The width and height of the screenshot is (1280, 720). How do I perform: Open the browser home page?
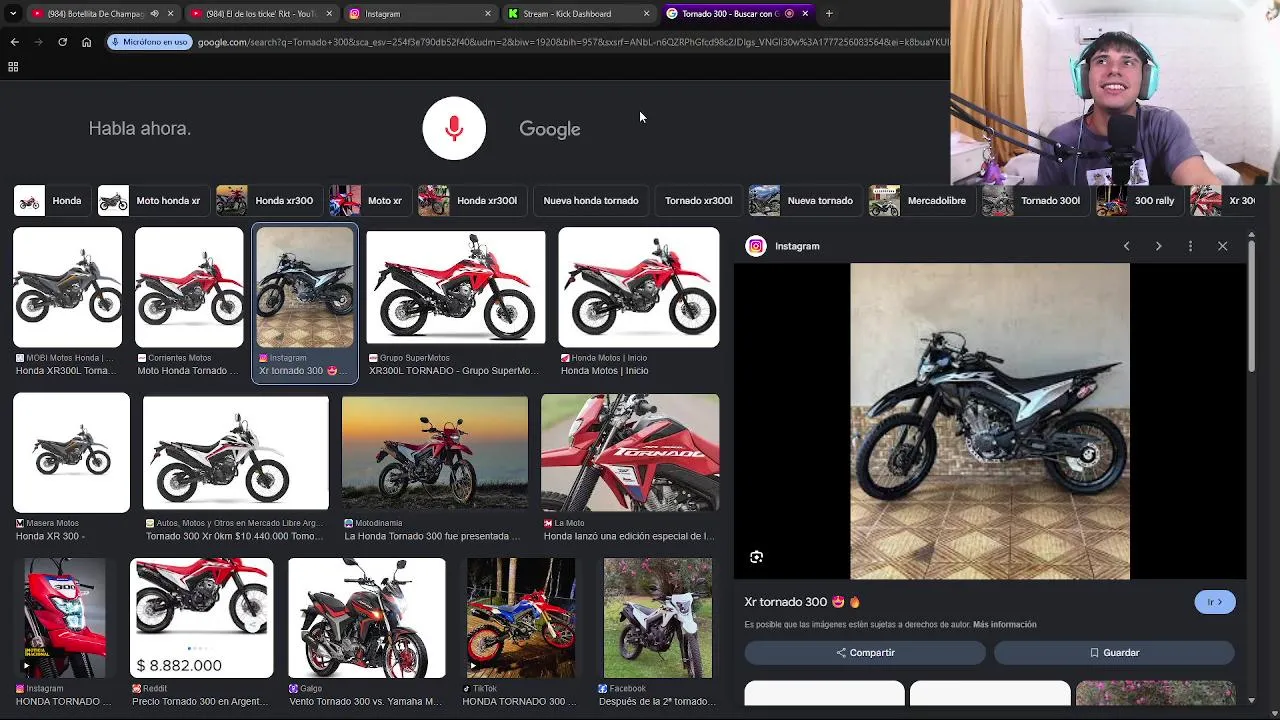(x=86, y=42)
